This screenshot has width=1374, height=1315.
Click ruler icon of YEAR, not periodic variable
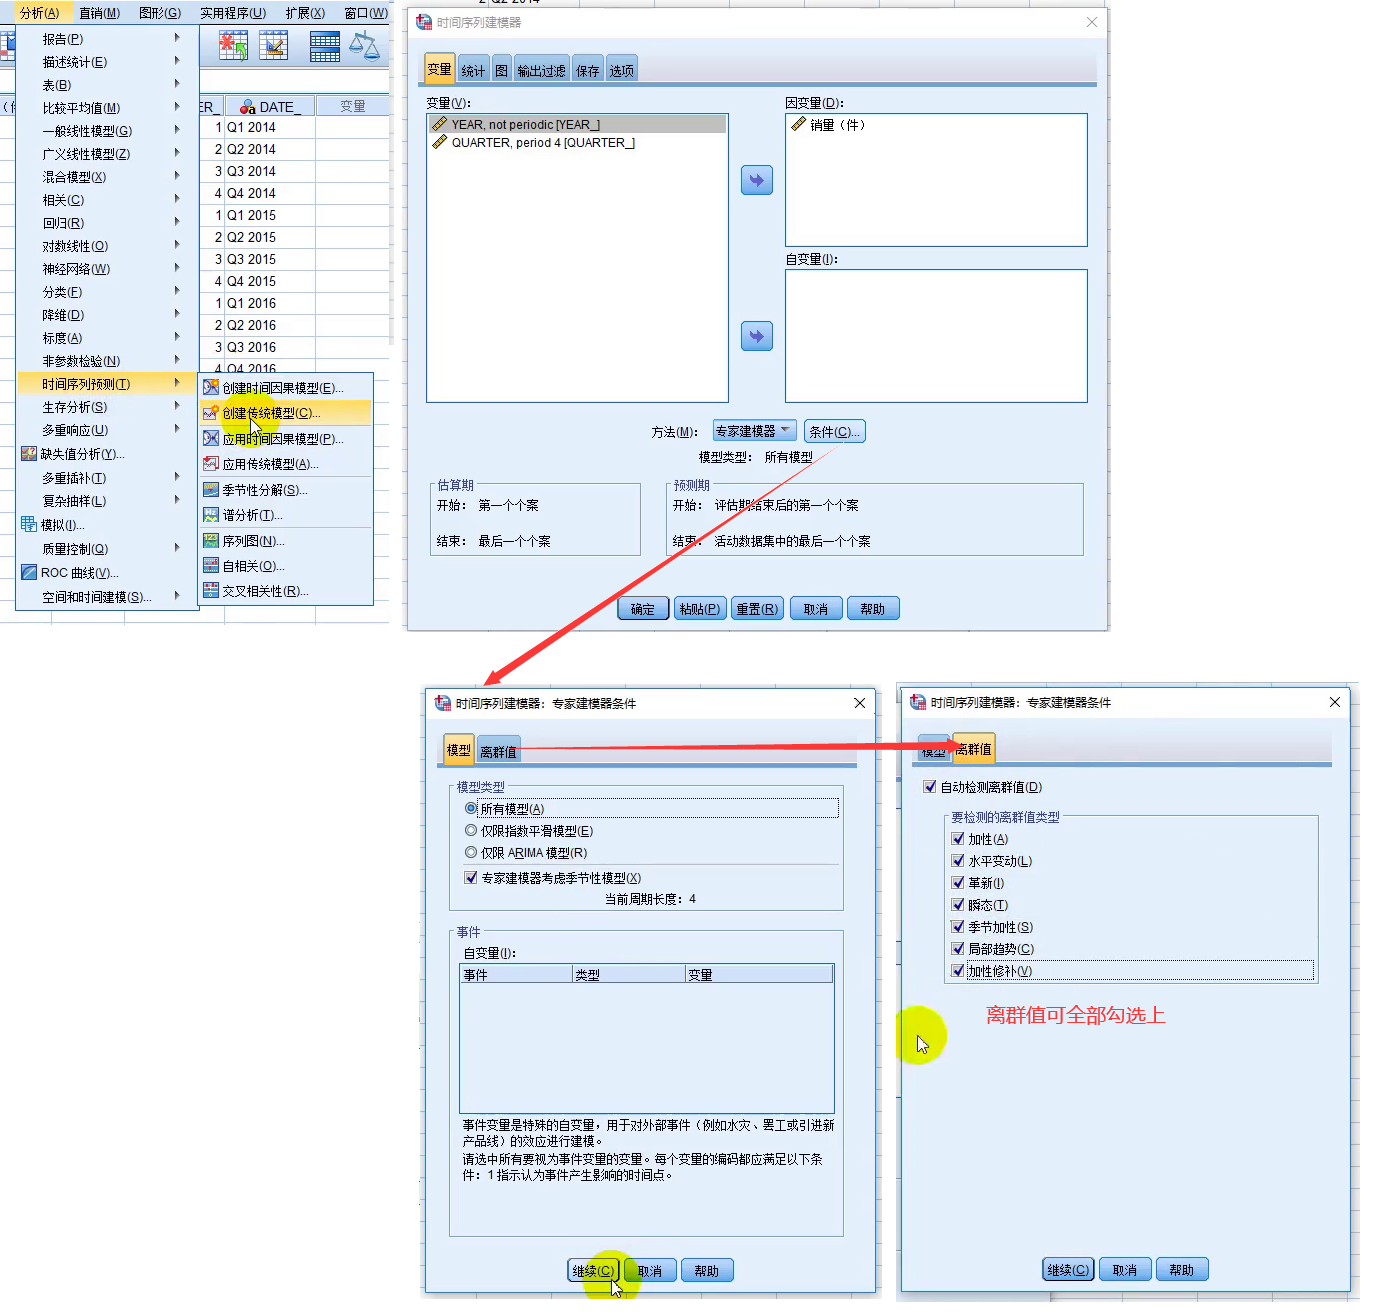(439, 124)
